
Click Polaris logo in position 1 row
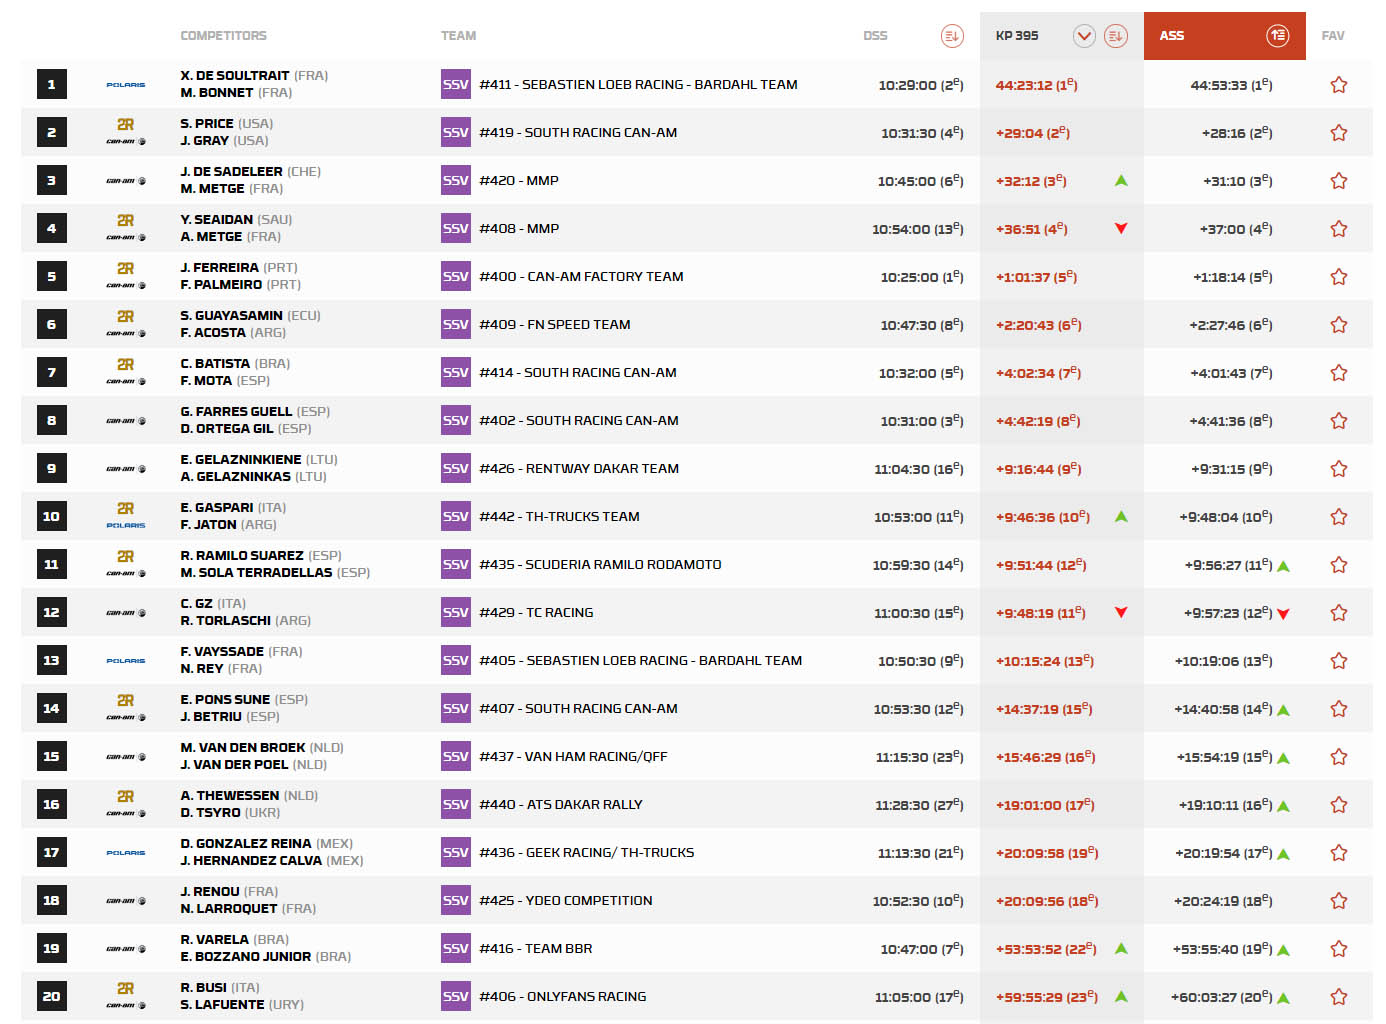pyautogui.click(x=126, y=85)
